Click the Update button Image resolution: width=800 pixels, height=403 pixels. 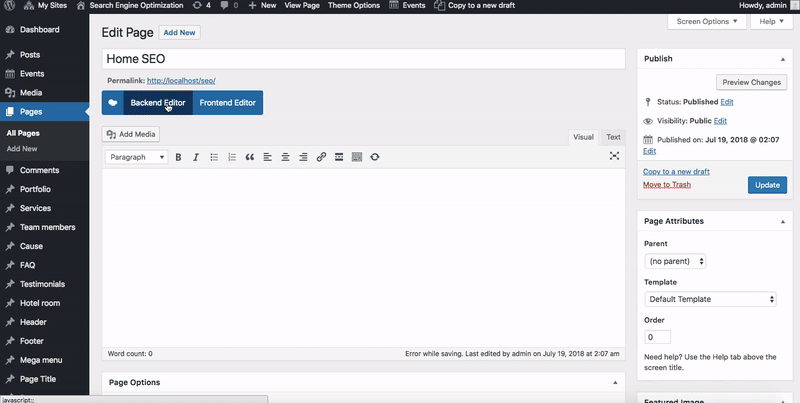point(767,185)
